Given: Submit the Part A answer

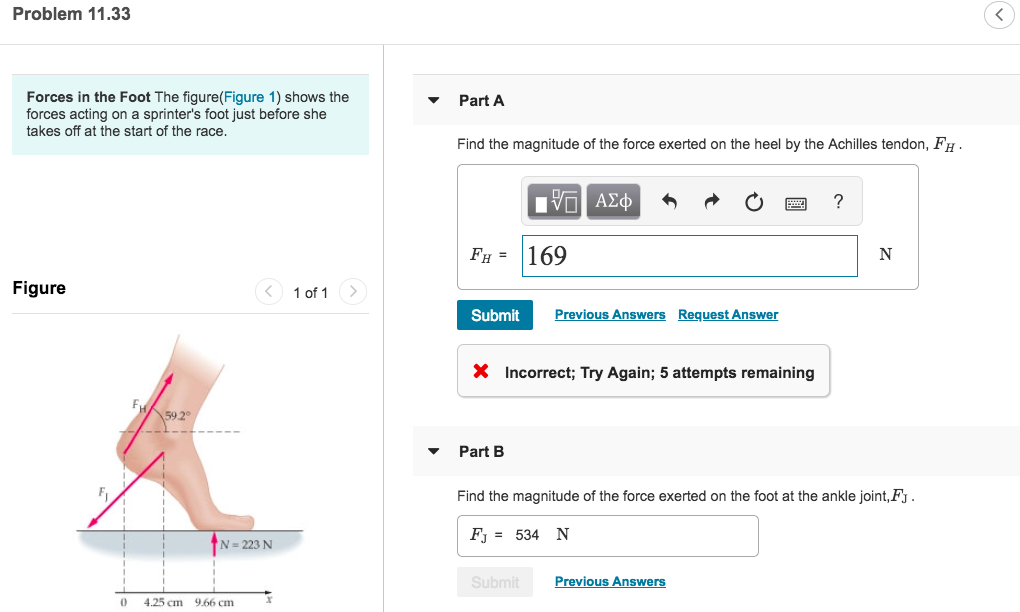Looking at the screenshot, I should coord(494,314).
